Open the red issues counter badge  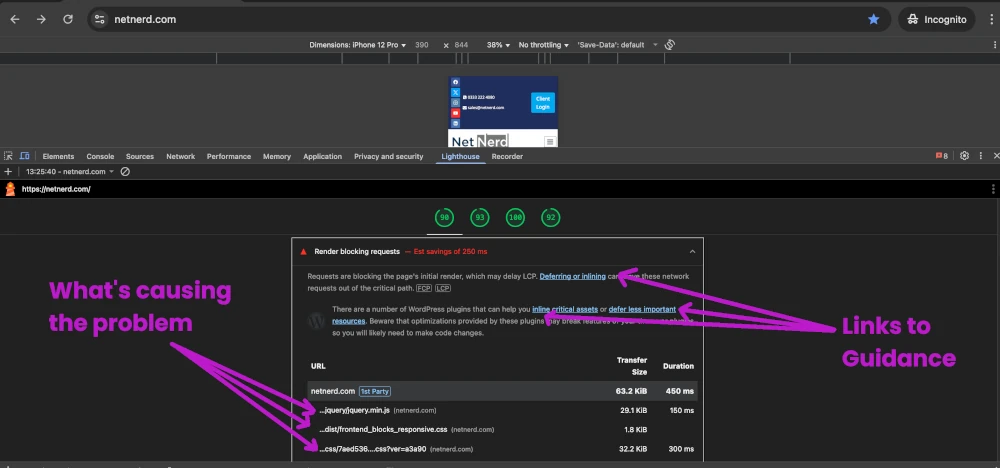click(x=940, y=156)
